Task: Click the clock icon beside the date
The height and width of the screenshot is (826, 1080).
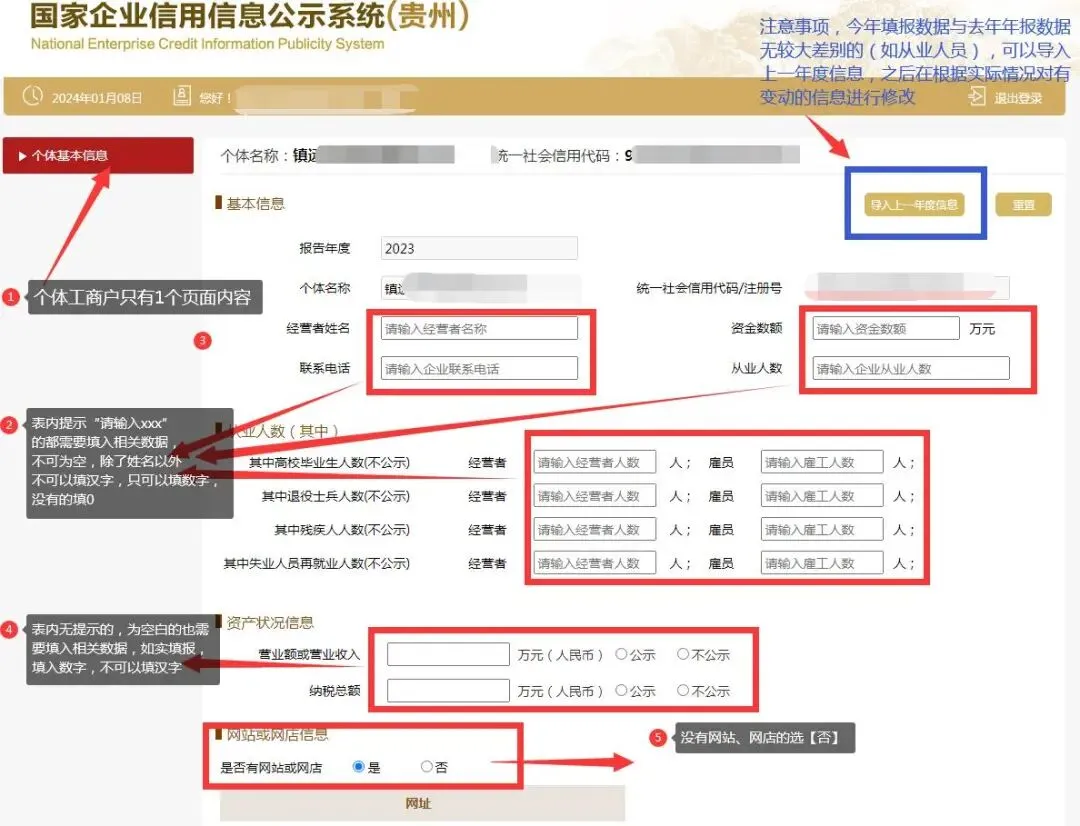Action: point(33,95)
